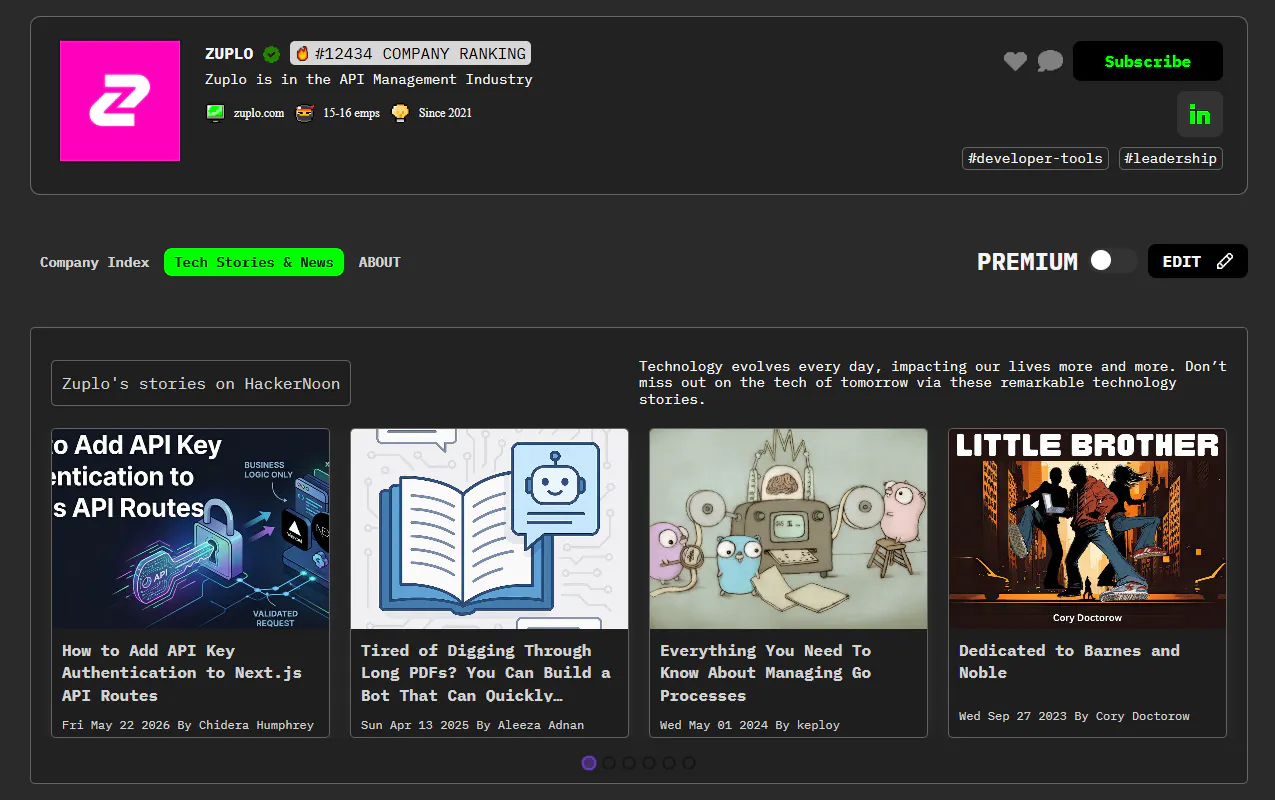Open 'Everything You Need To Know' Go title

tap(766, 673)
